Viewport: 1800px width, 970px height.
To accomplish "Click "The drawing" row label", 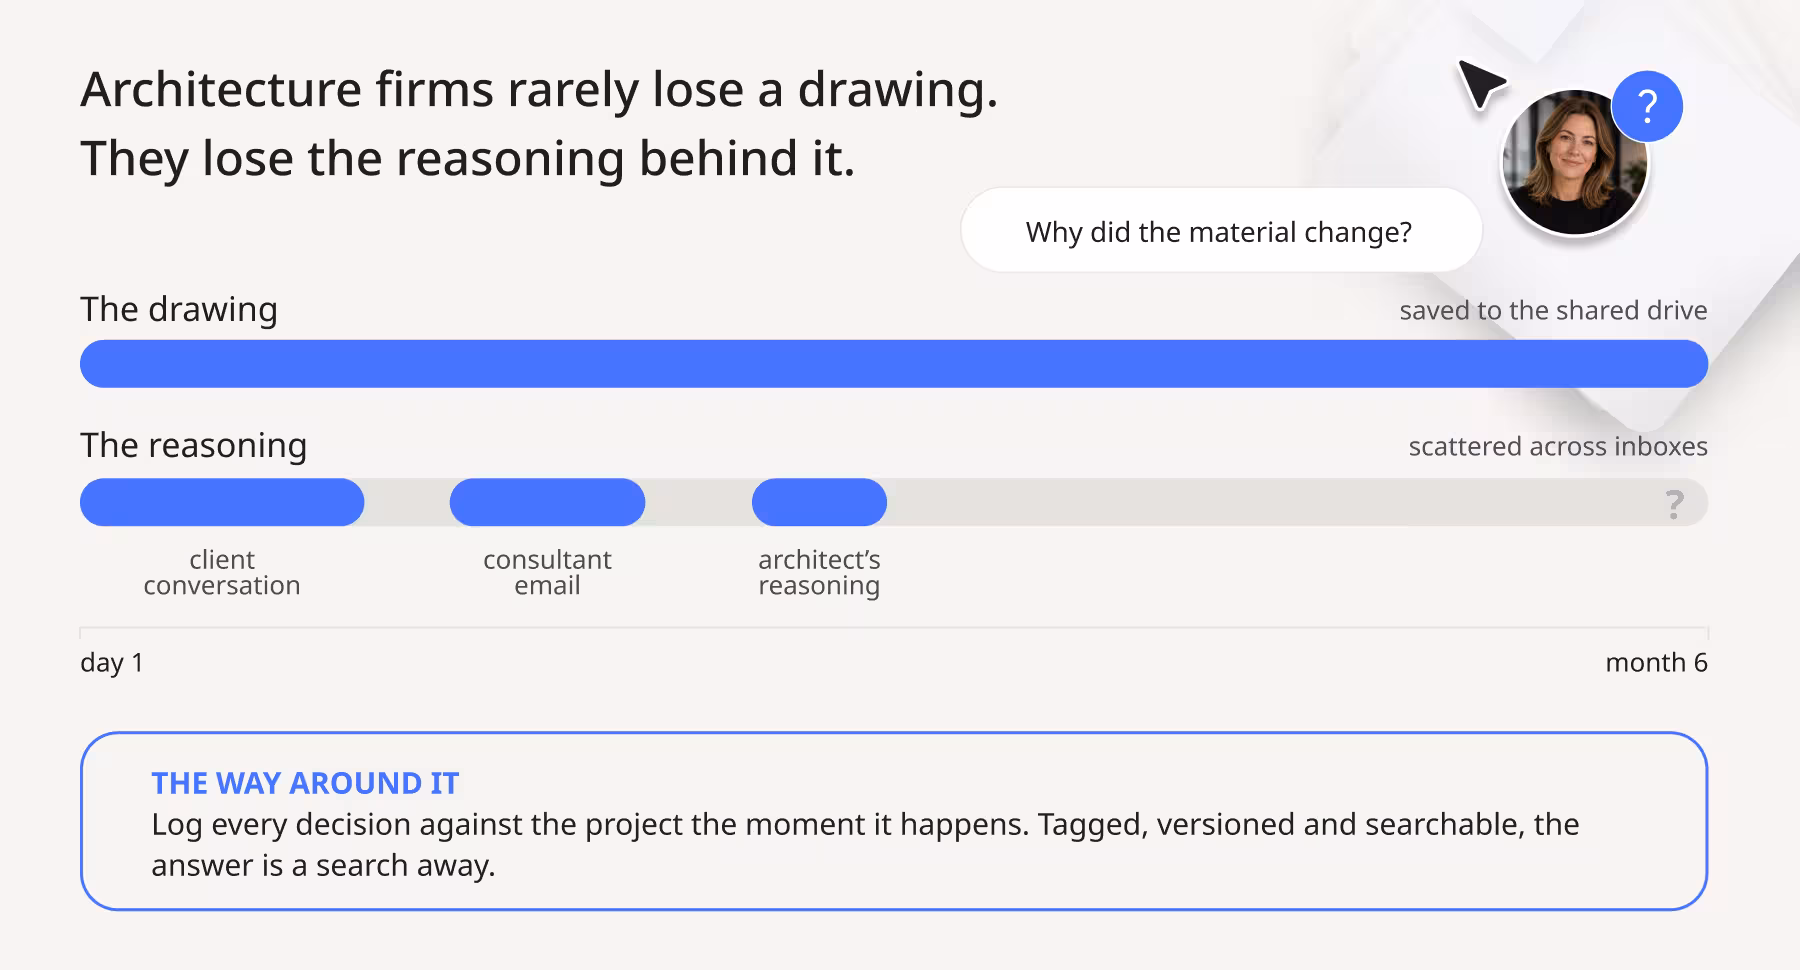I will pyautogui.click(x=179, y=310).
